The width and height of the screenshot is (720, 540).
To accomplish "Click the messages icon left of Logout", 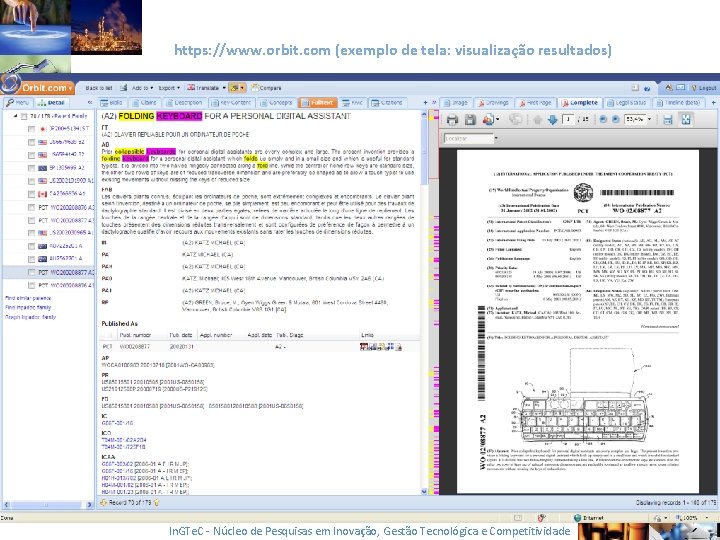I will (681, 87).
